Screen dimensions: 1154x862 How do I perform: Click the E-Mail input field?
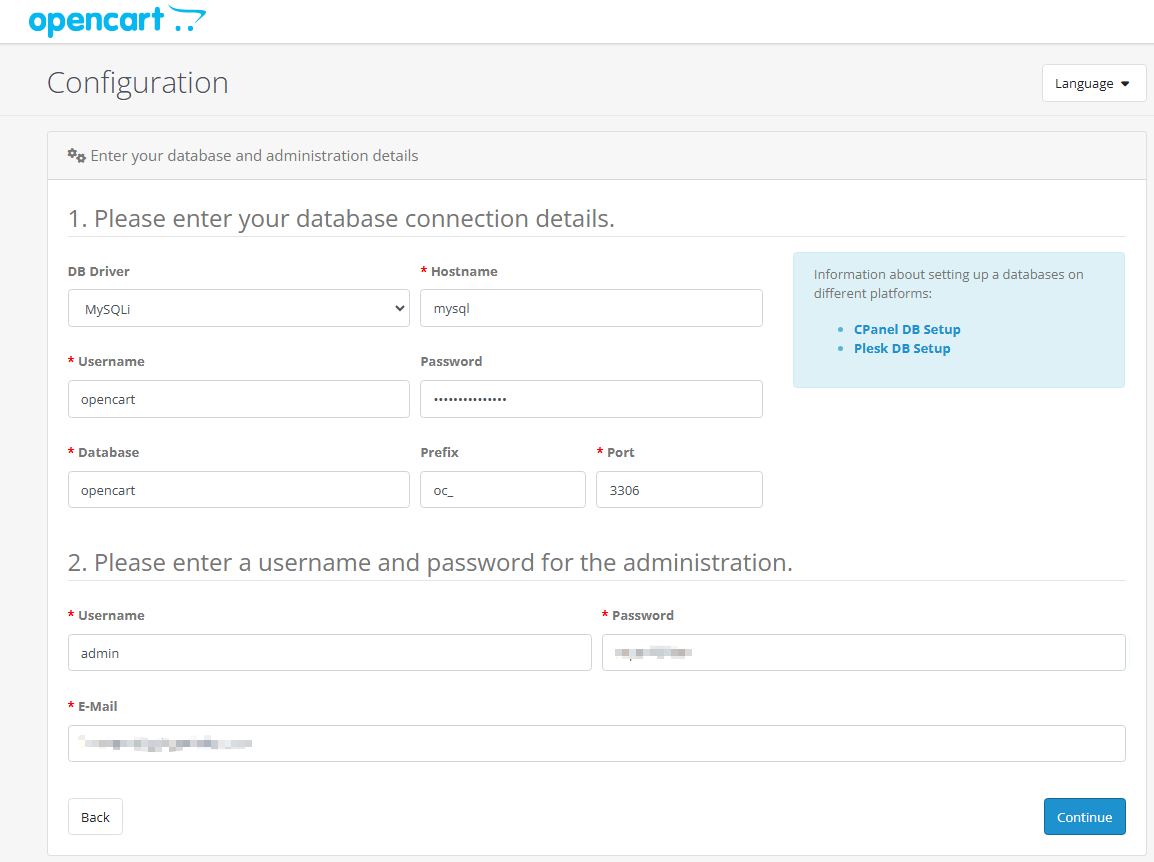pyautogui.click(x=597, y=743)
